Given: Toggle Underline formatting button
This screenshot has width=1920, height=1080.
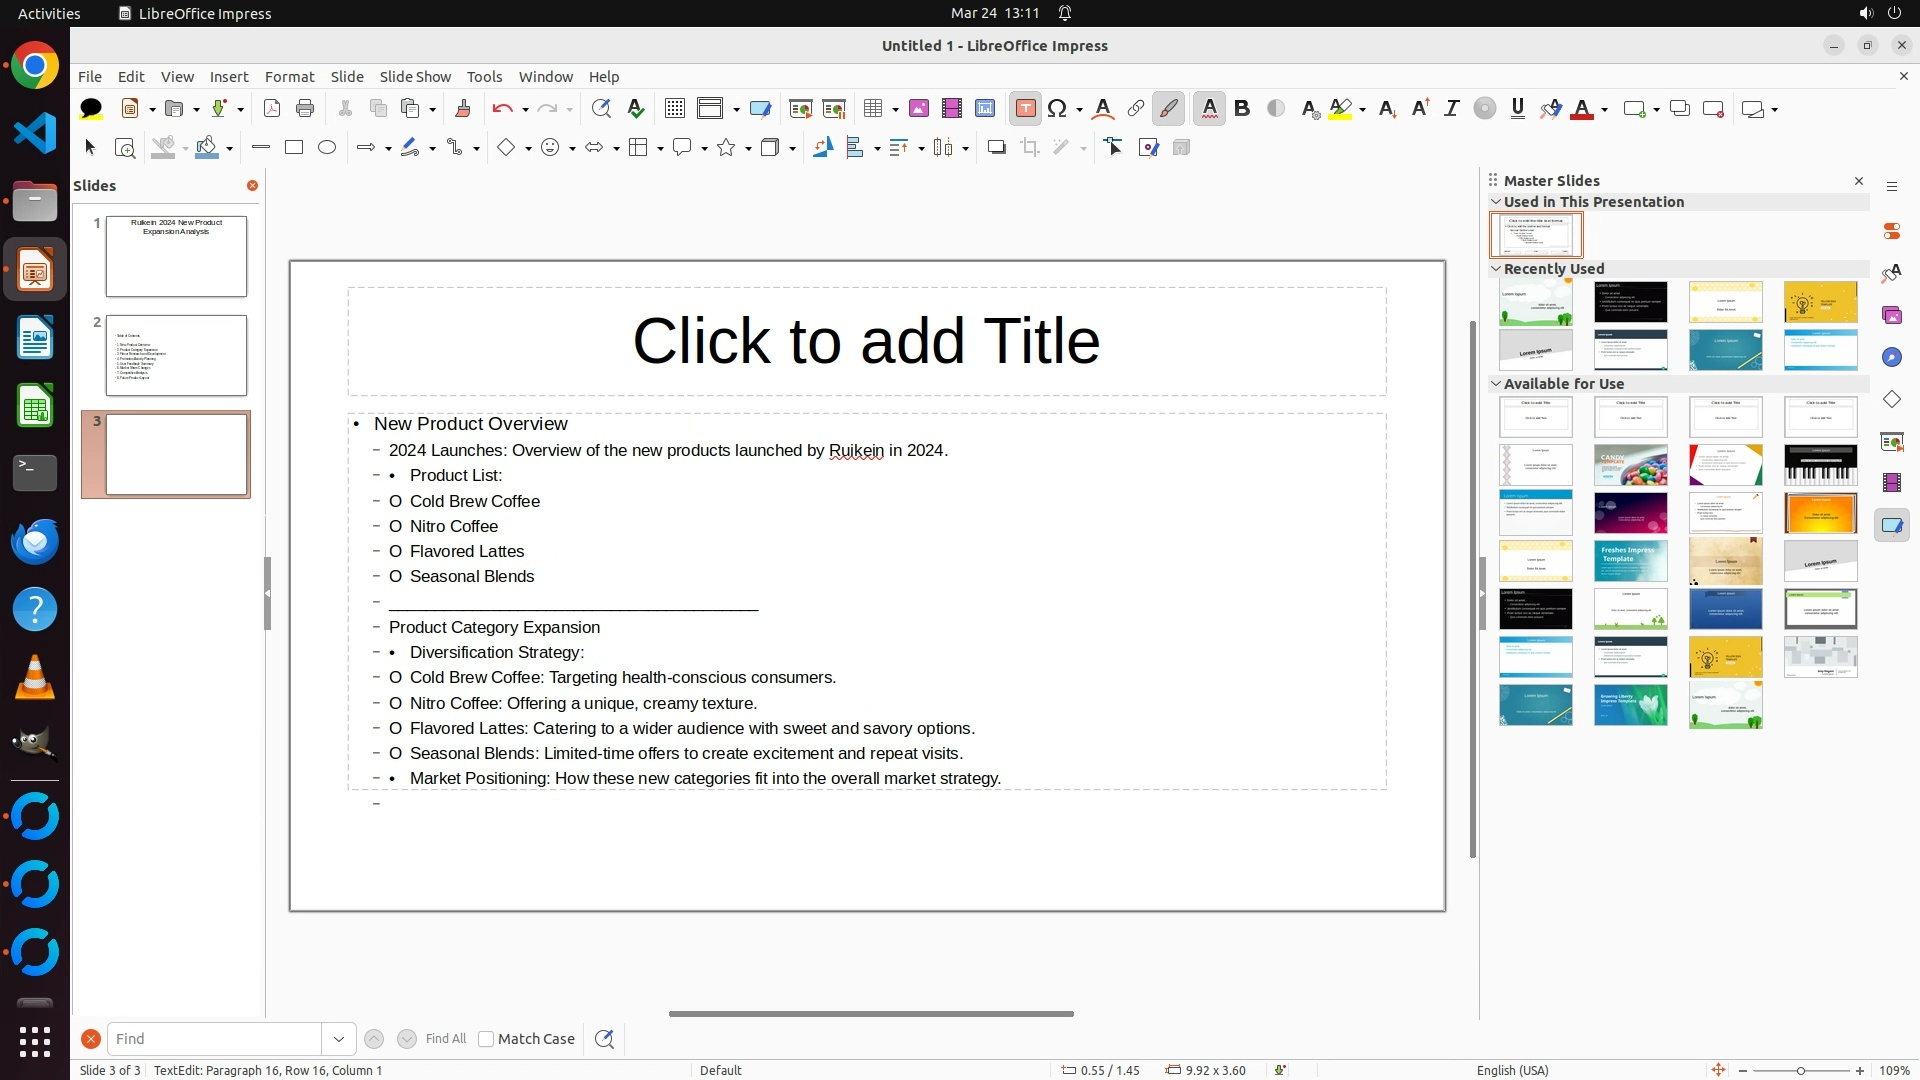Looking at the screenshot, I should (1517, 109).
